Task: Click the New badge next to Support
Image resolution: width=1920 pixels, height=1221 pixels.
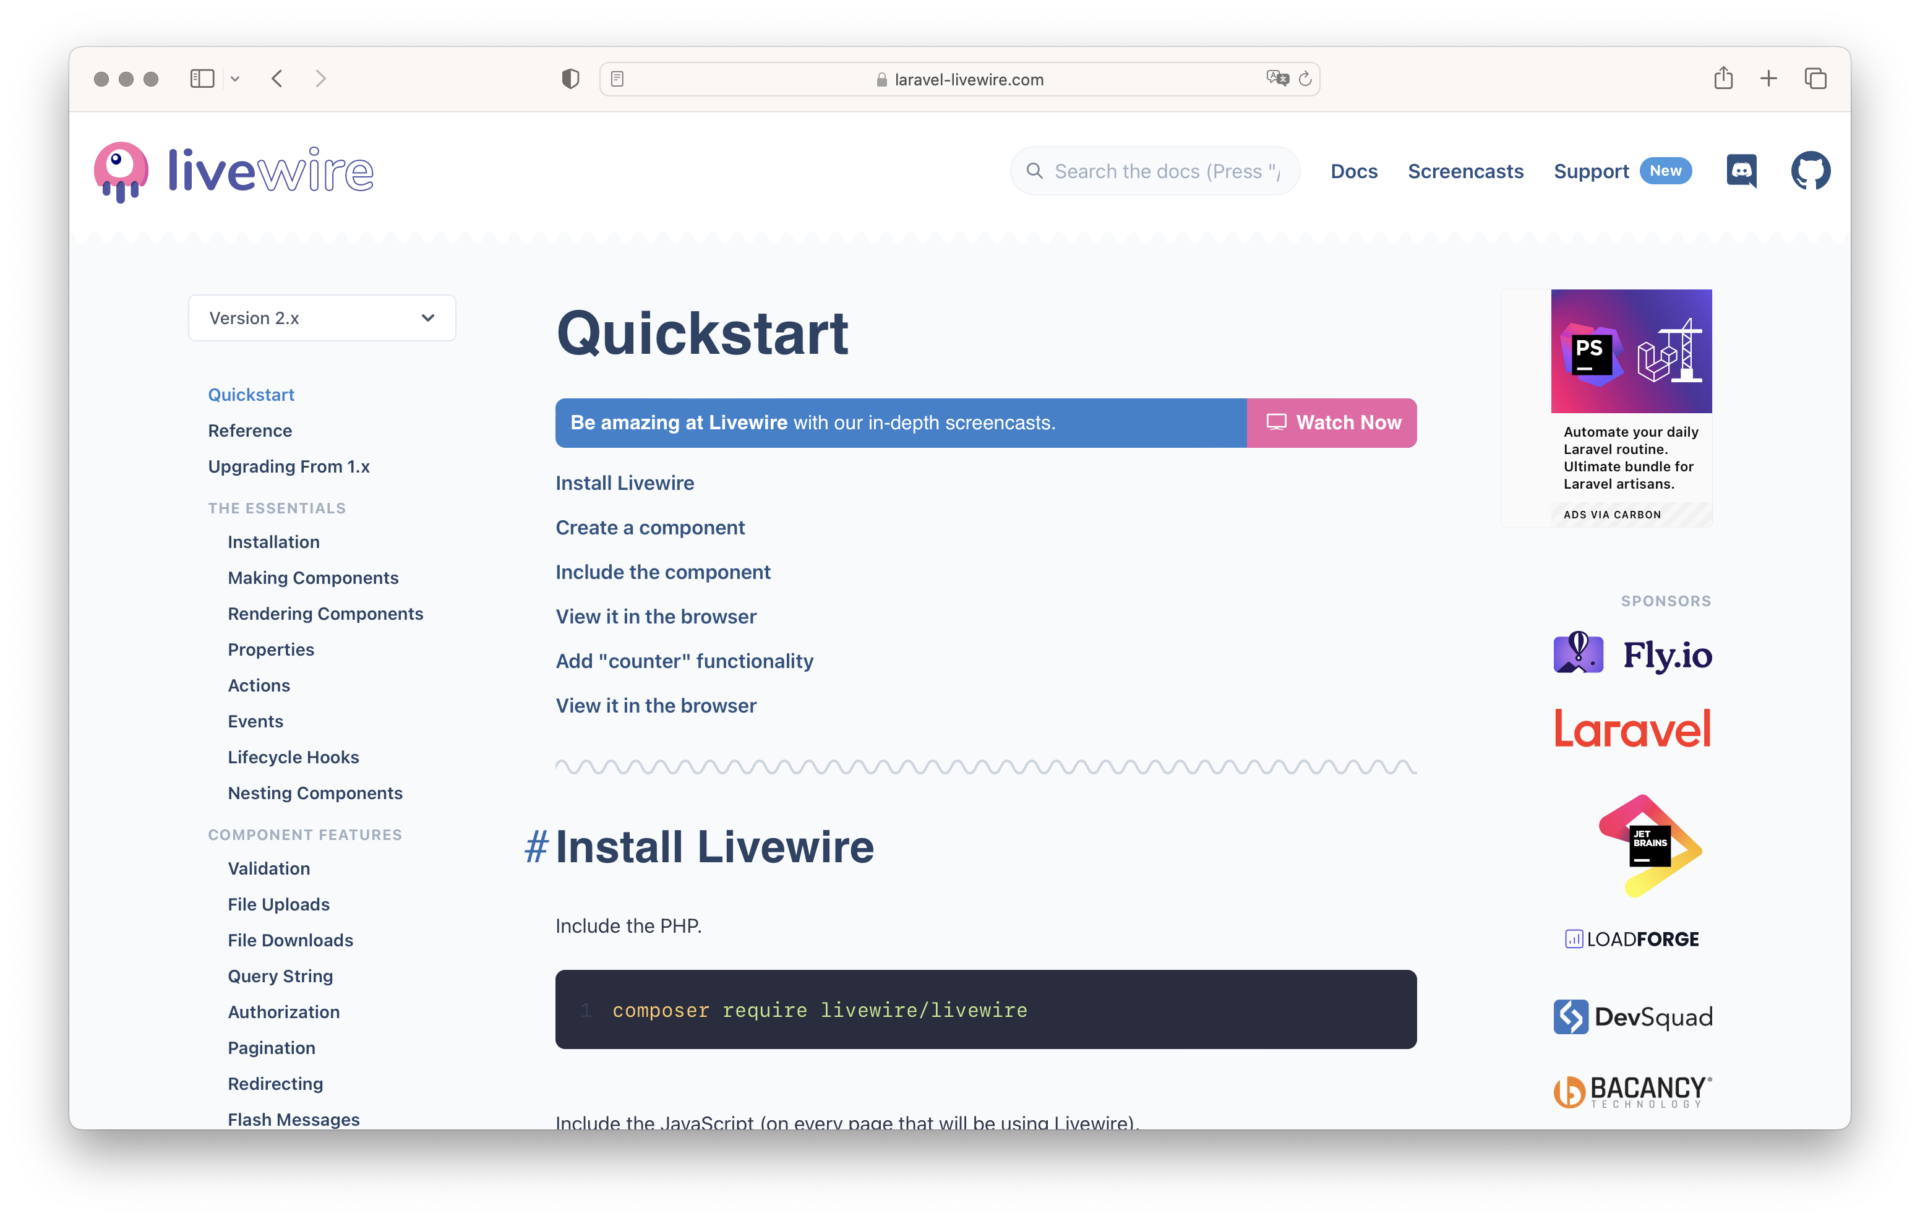Action: (1666, 171)
